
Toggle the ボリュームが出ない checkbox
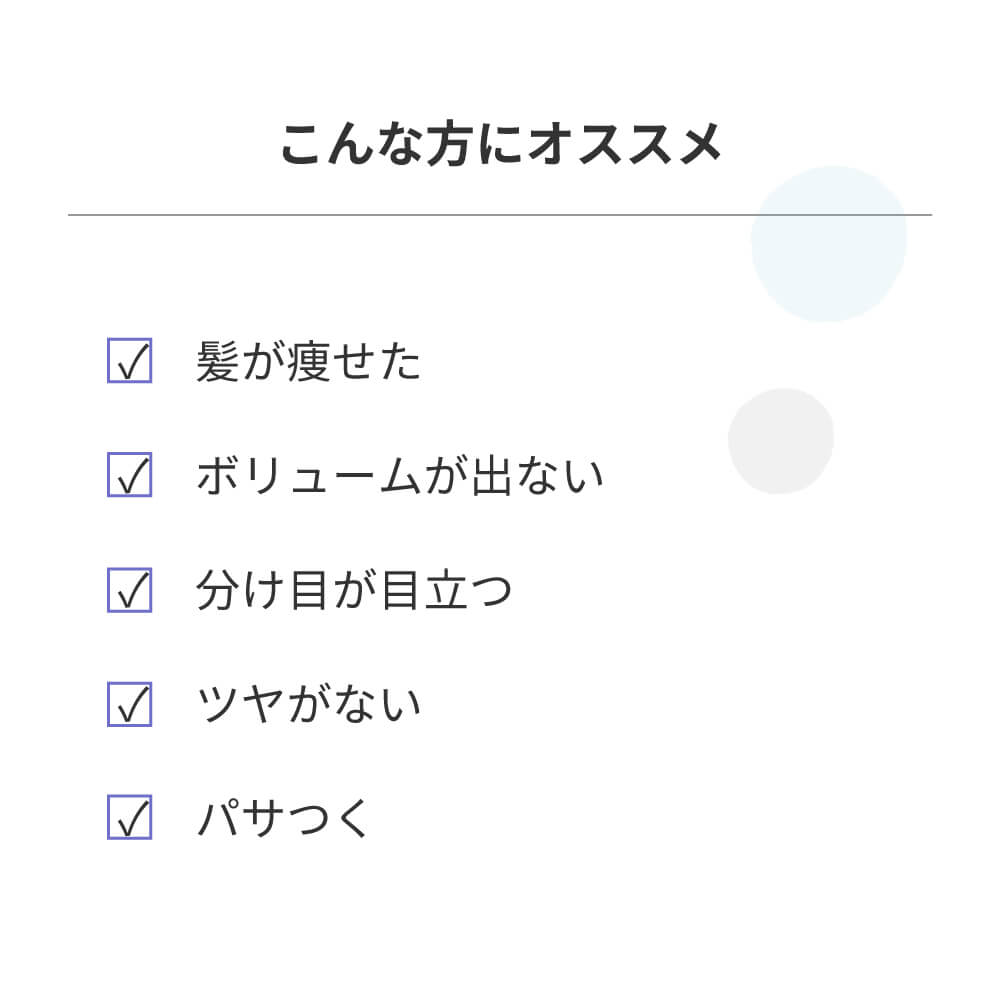(x=129, y=475)
